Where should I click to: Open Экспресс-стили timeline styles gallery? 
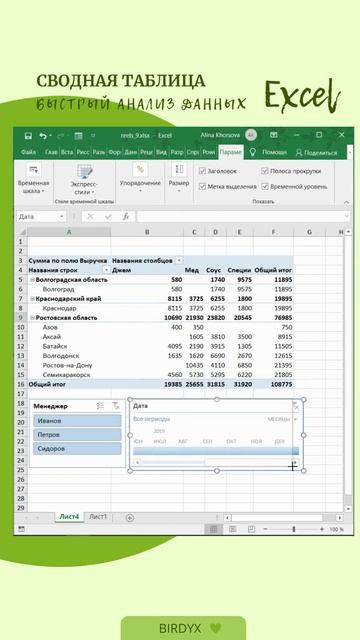pos(84,180)
